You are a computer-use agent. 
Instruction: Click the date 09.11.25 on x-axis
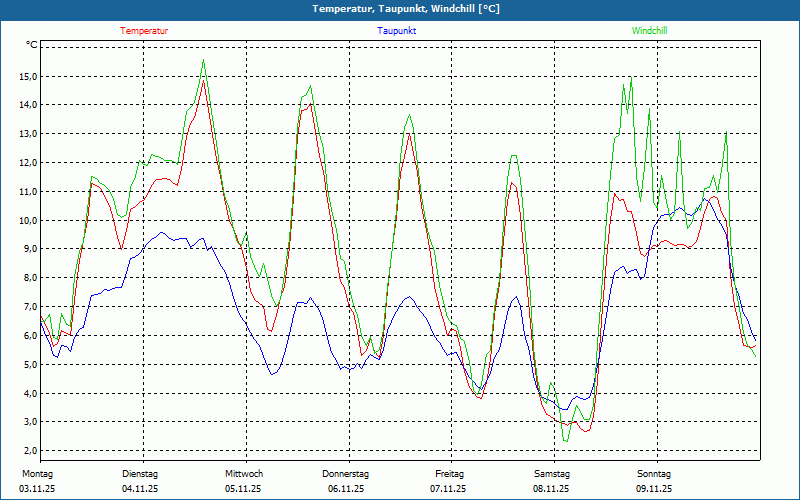[654, 489]
